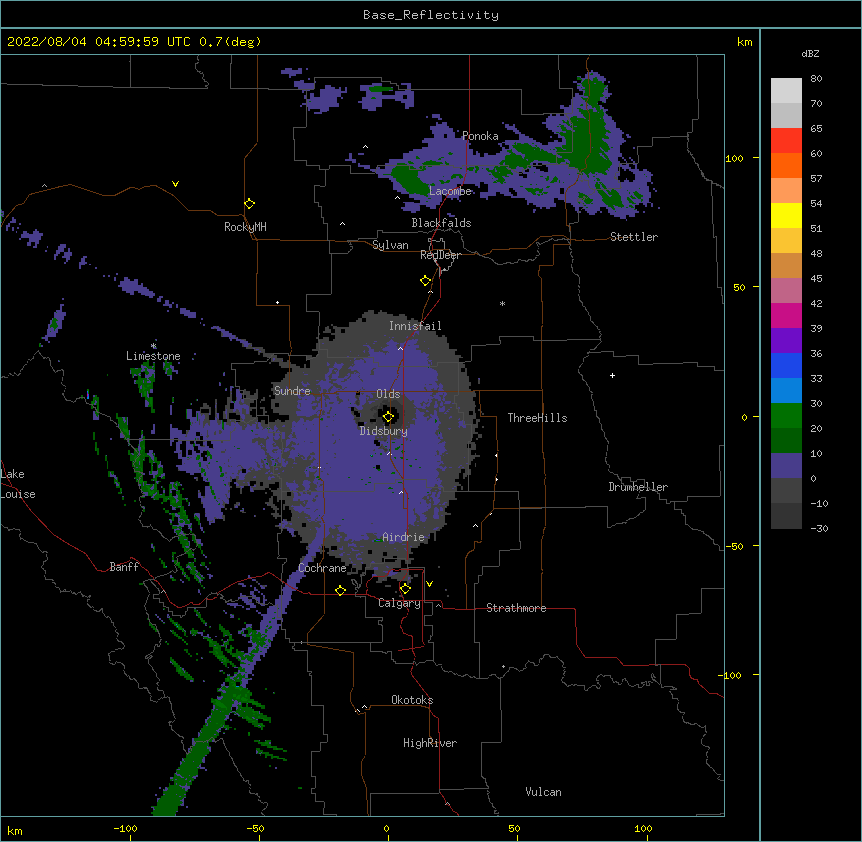
Task: Click the yellow diamond marker near RockyMH
Action: point(249,204)
